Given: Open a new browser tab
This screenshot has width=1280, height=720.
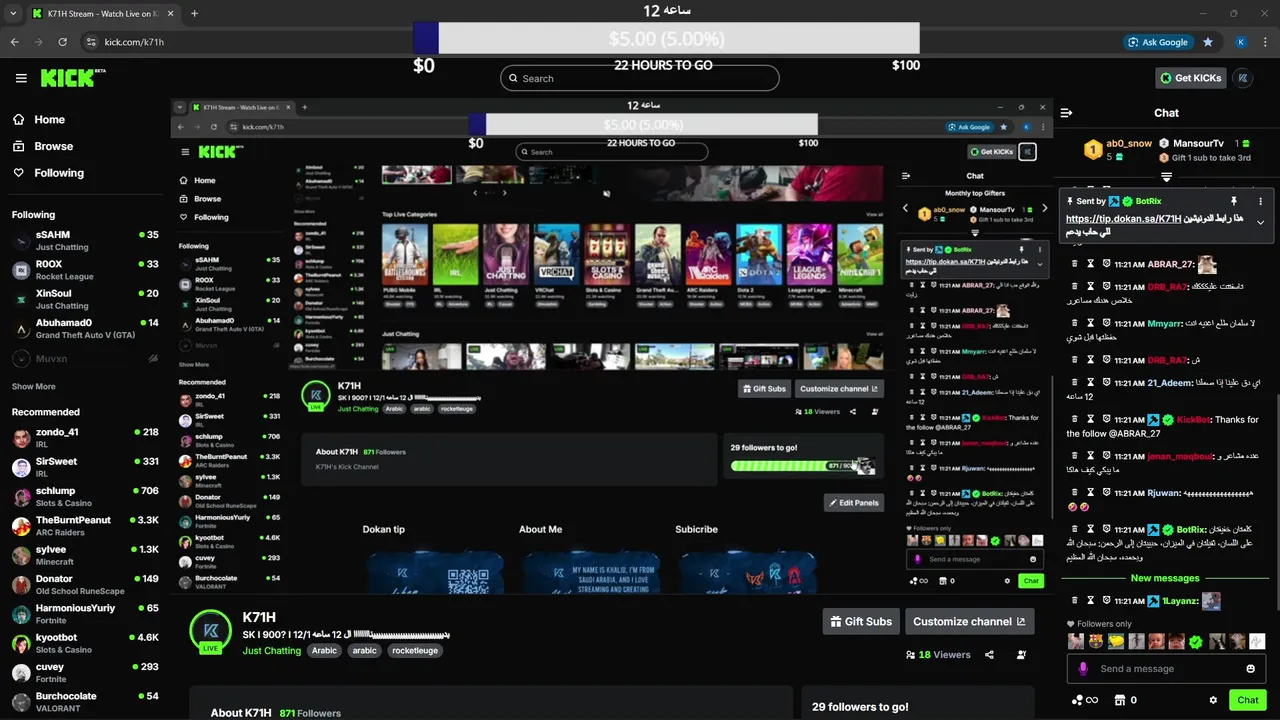Looking at the screenshot, I should tap(194, 14).
